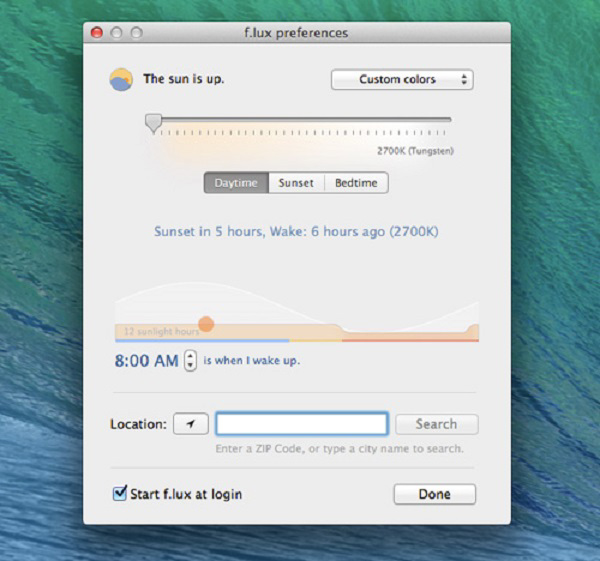This screenshot has height=561, width=600.
Task: Select the Daytime tab
Action: 236,183
